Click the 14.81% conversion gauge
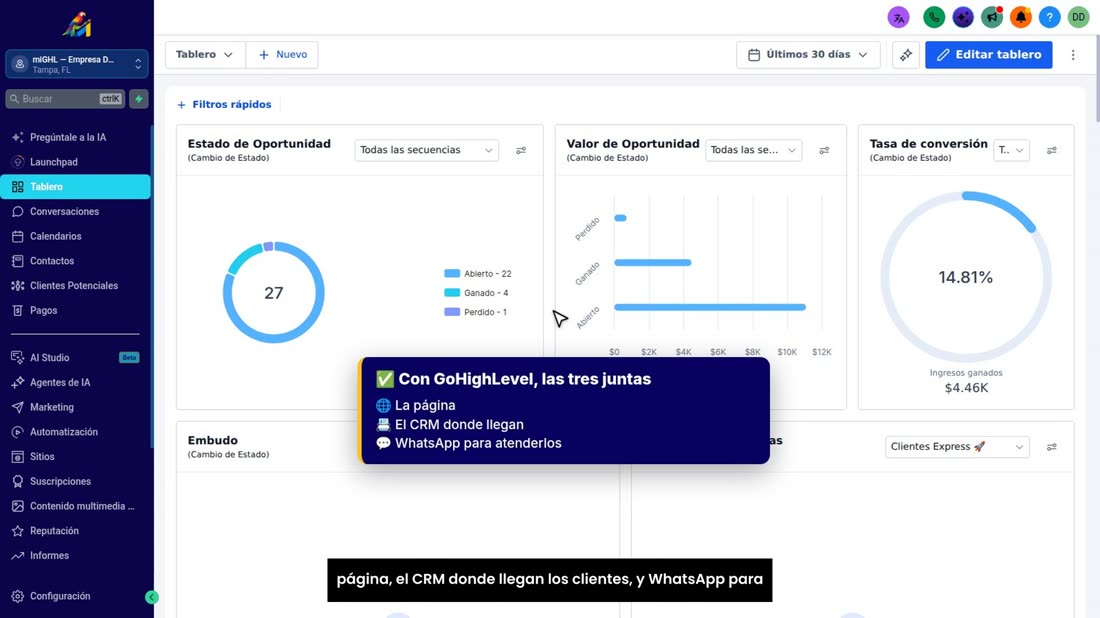Image resolution: width=1100 pixels, height=618 pixels. point(966,277)
